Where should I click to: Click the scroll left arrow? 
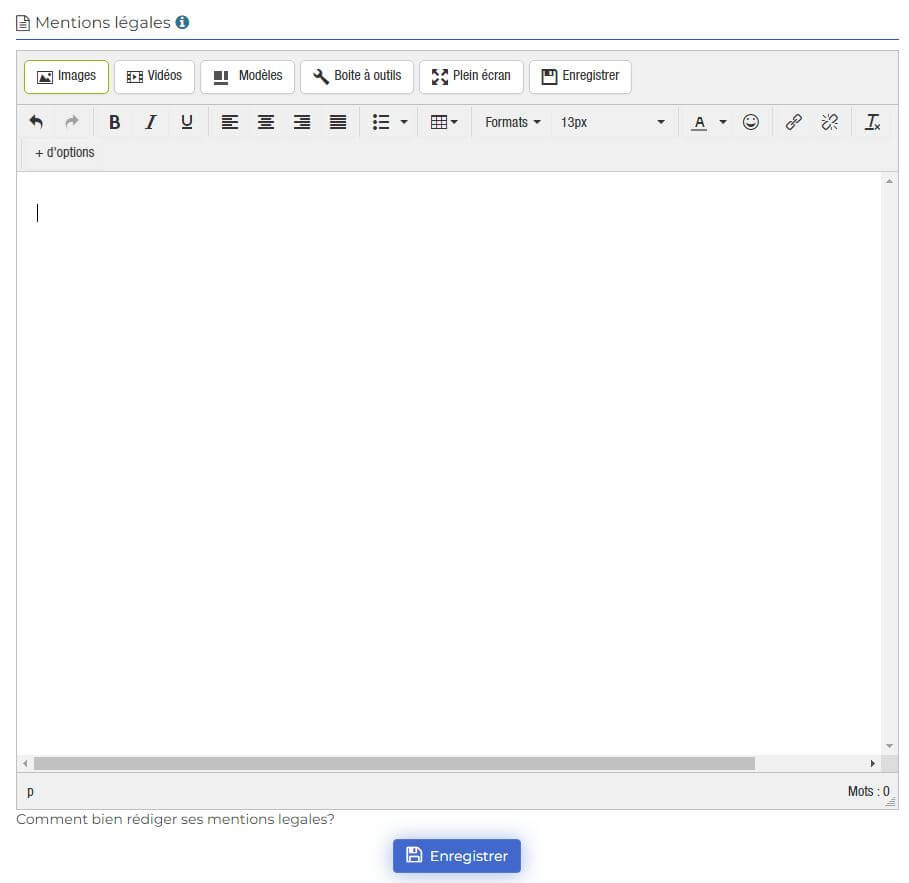(x=25, y=764)
